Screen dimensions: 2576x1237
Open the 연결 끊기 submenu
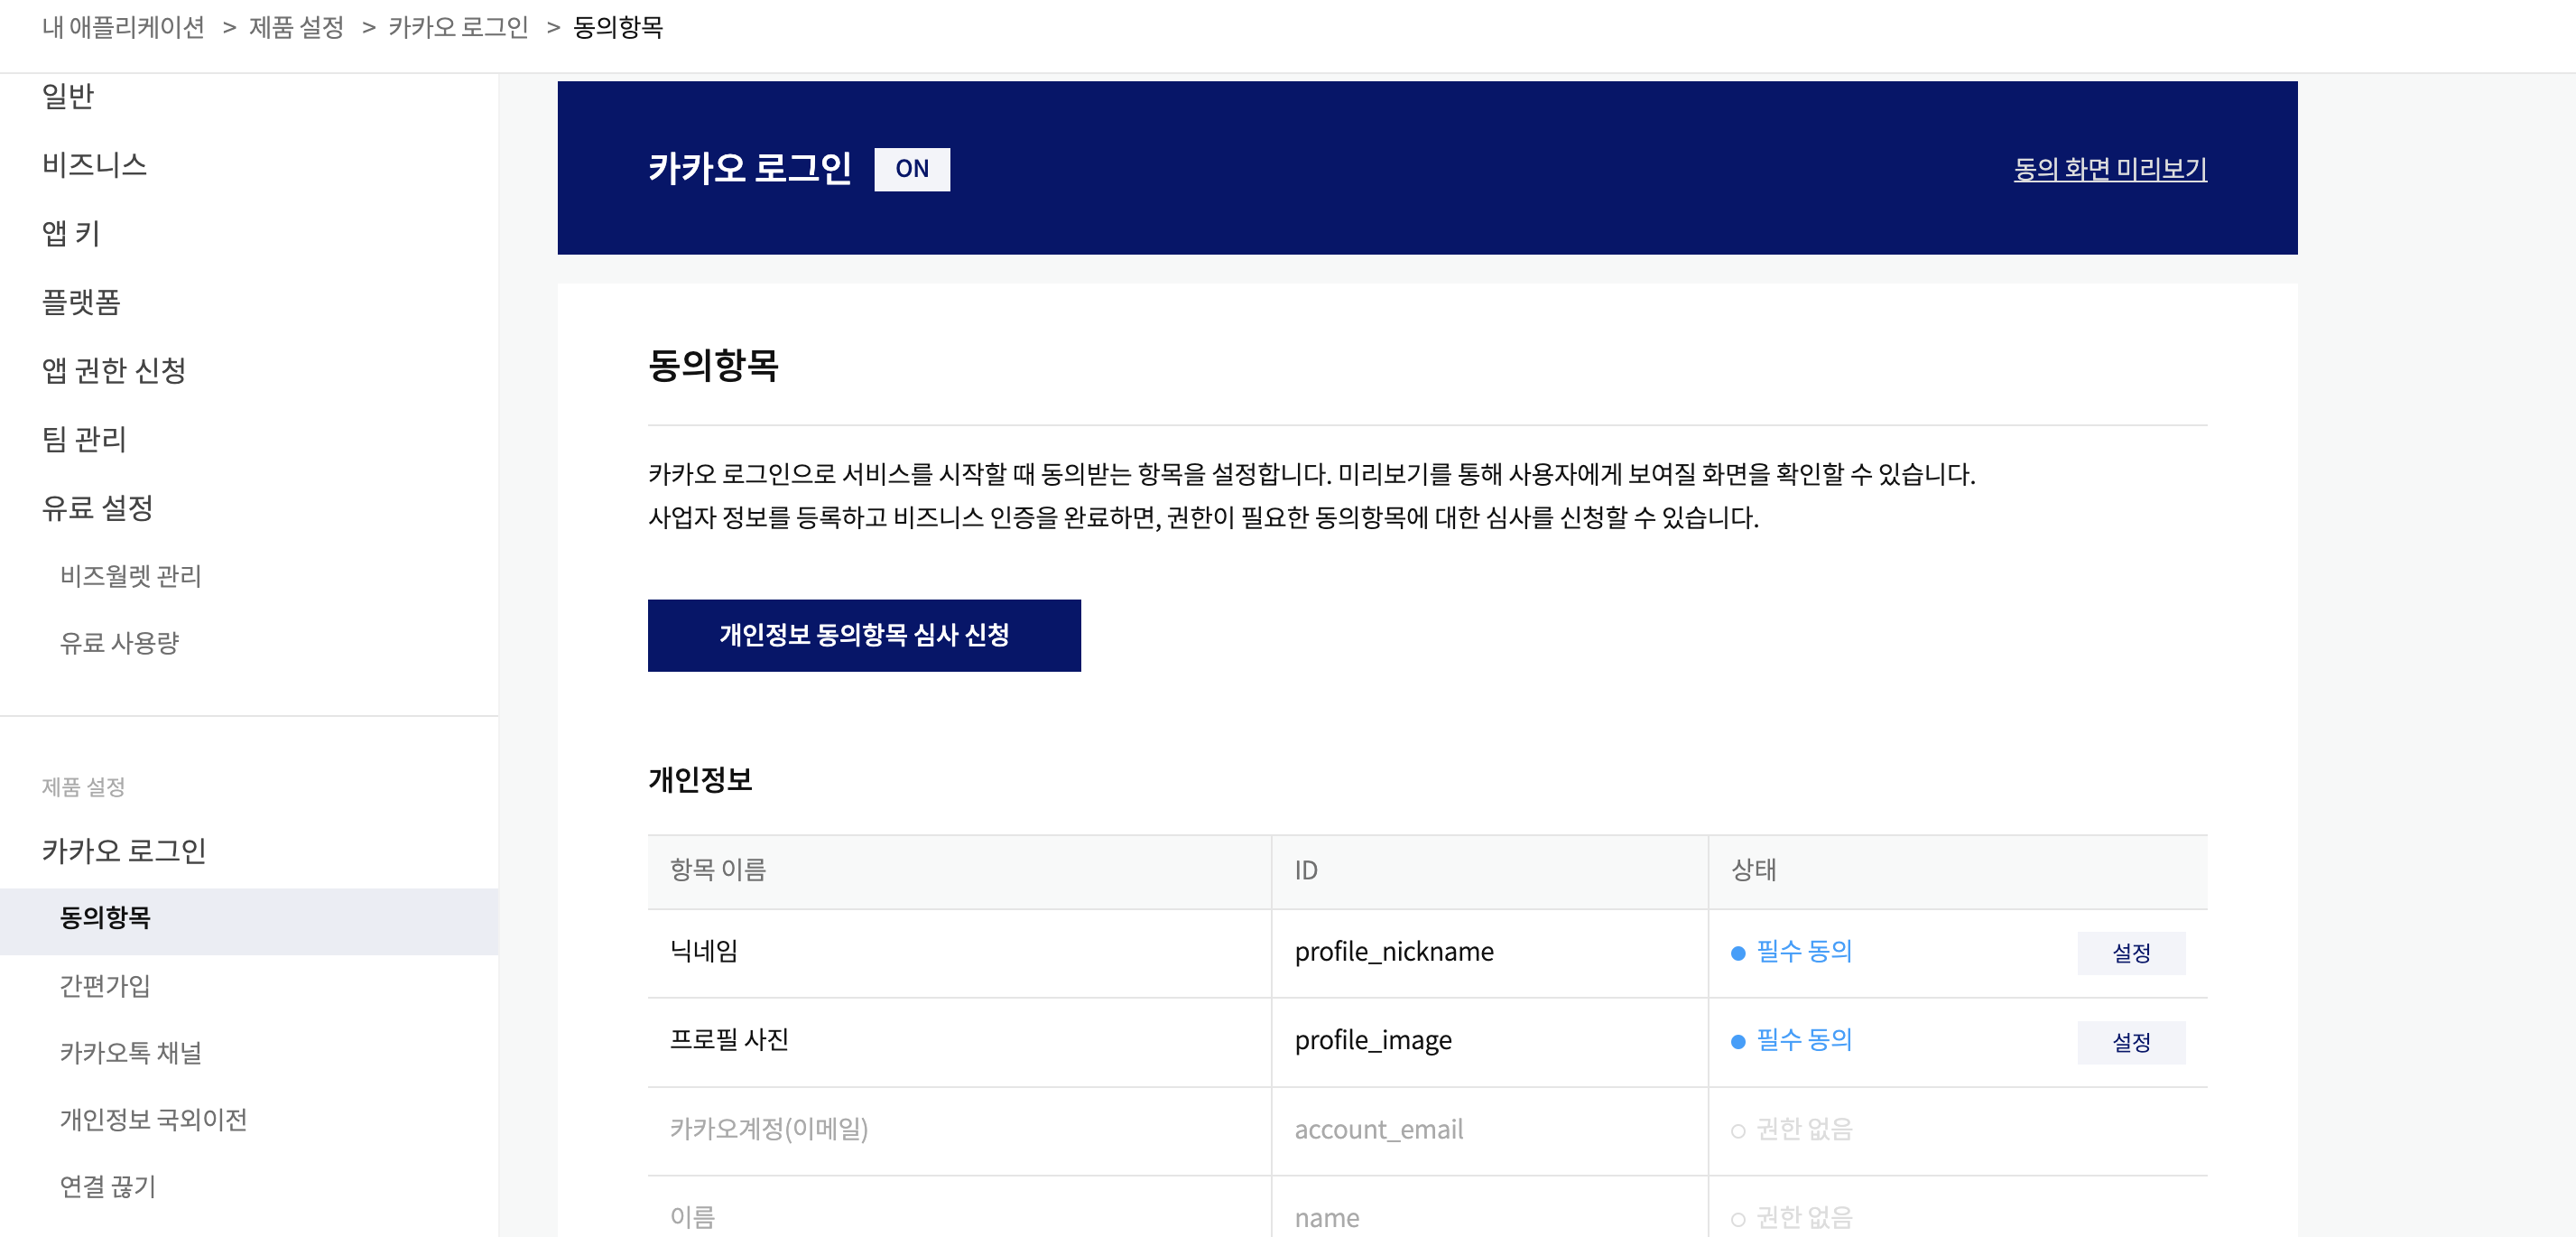pos(108,1187)
